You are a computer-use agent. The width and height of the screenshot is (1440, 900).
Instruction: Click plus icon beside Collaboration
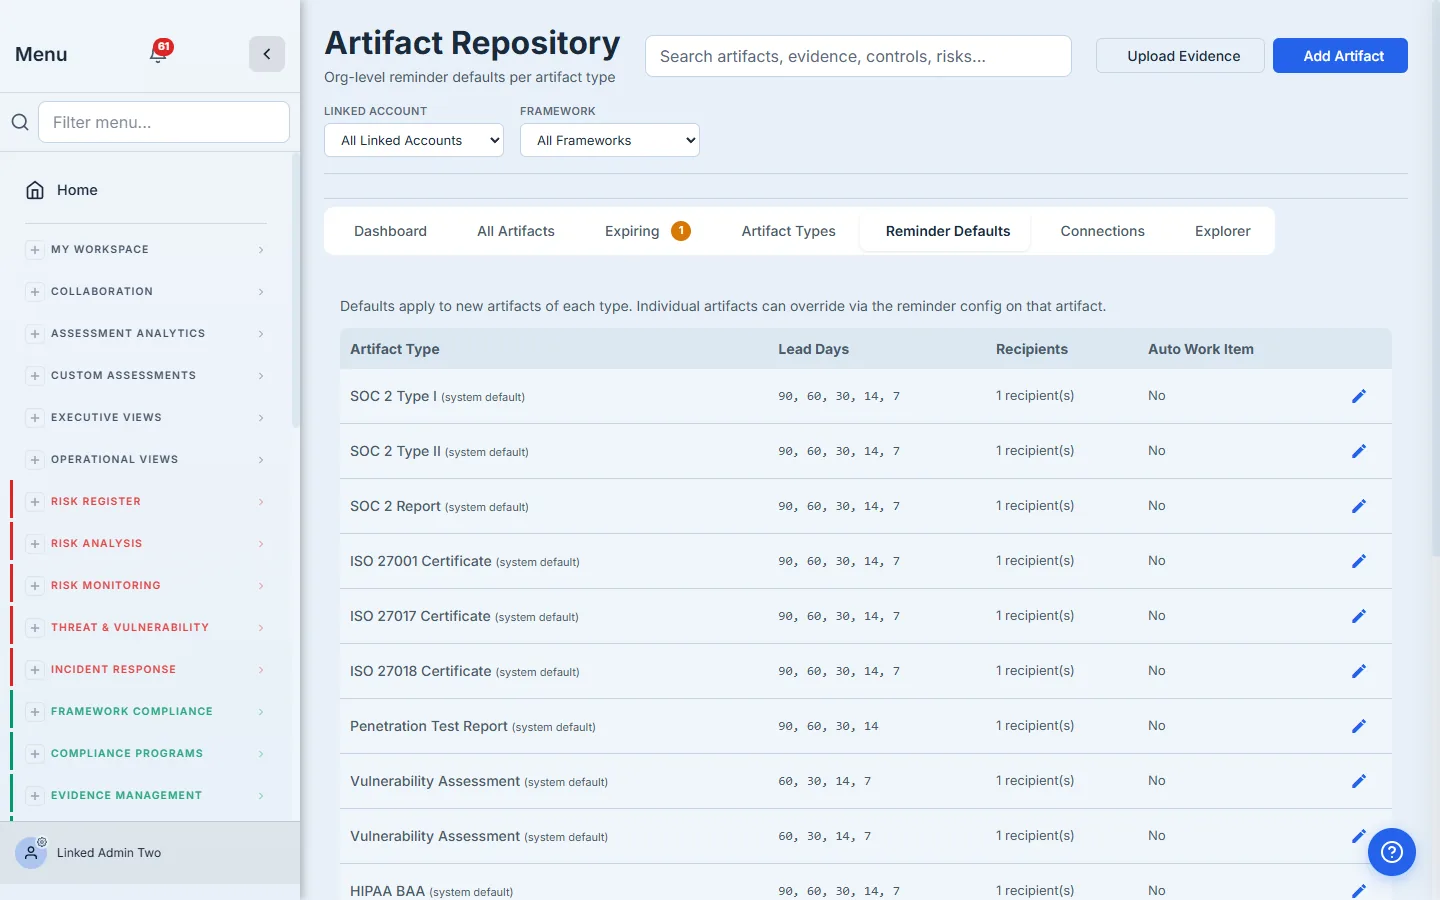pyautogui.click(x=35, y=292)
